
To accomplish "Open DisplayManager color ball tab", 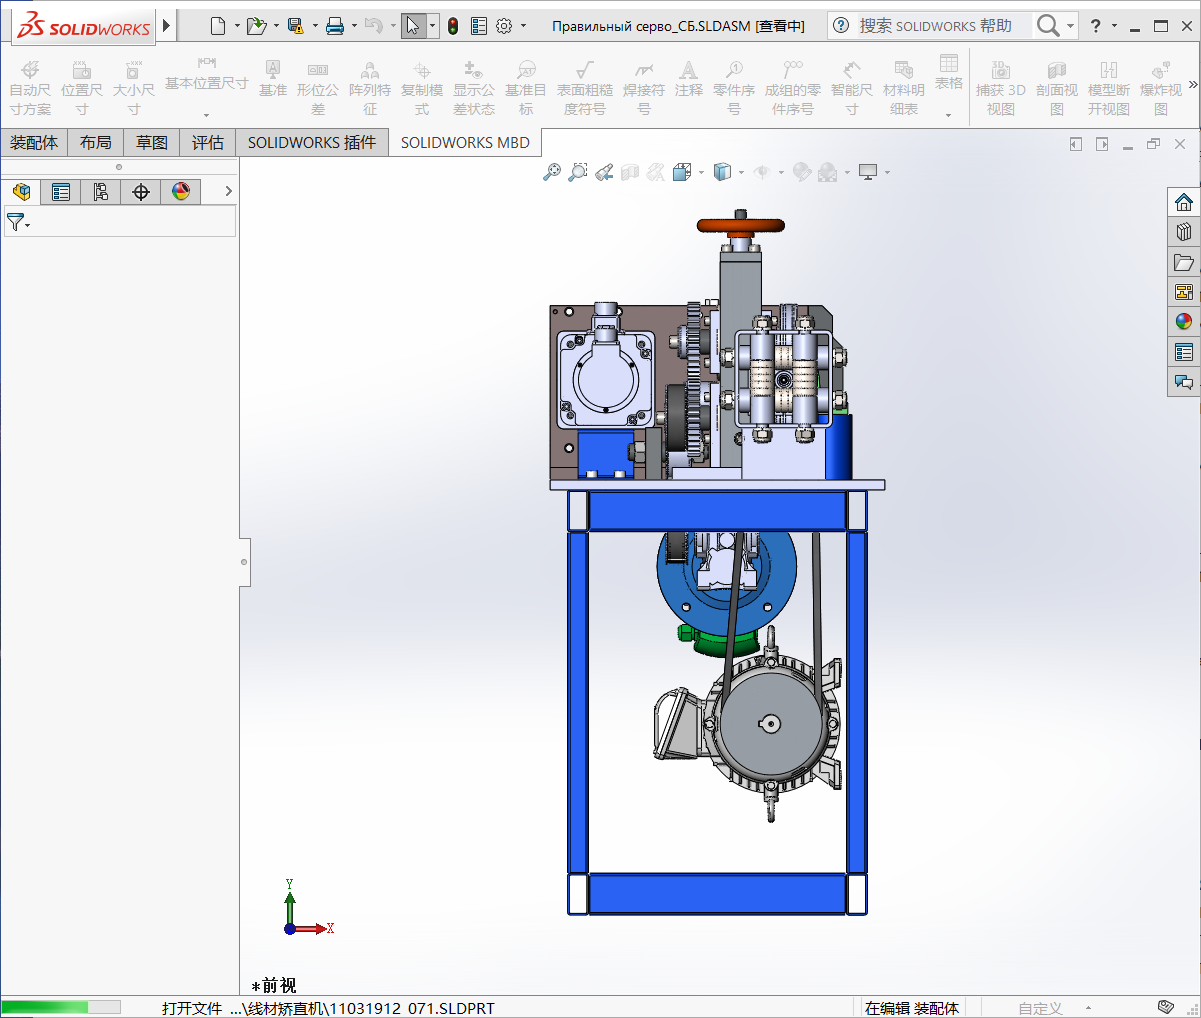I will click(181, 191).
